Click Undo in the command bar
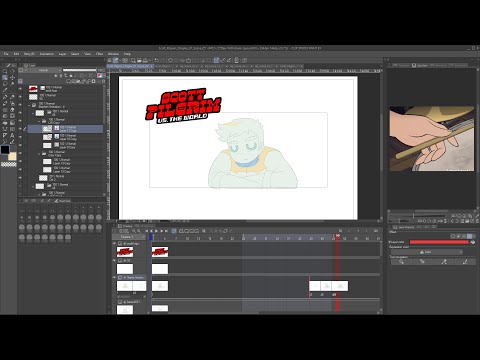Image resolution: width=480 pixels, height=360 pixels. 156,60
